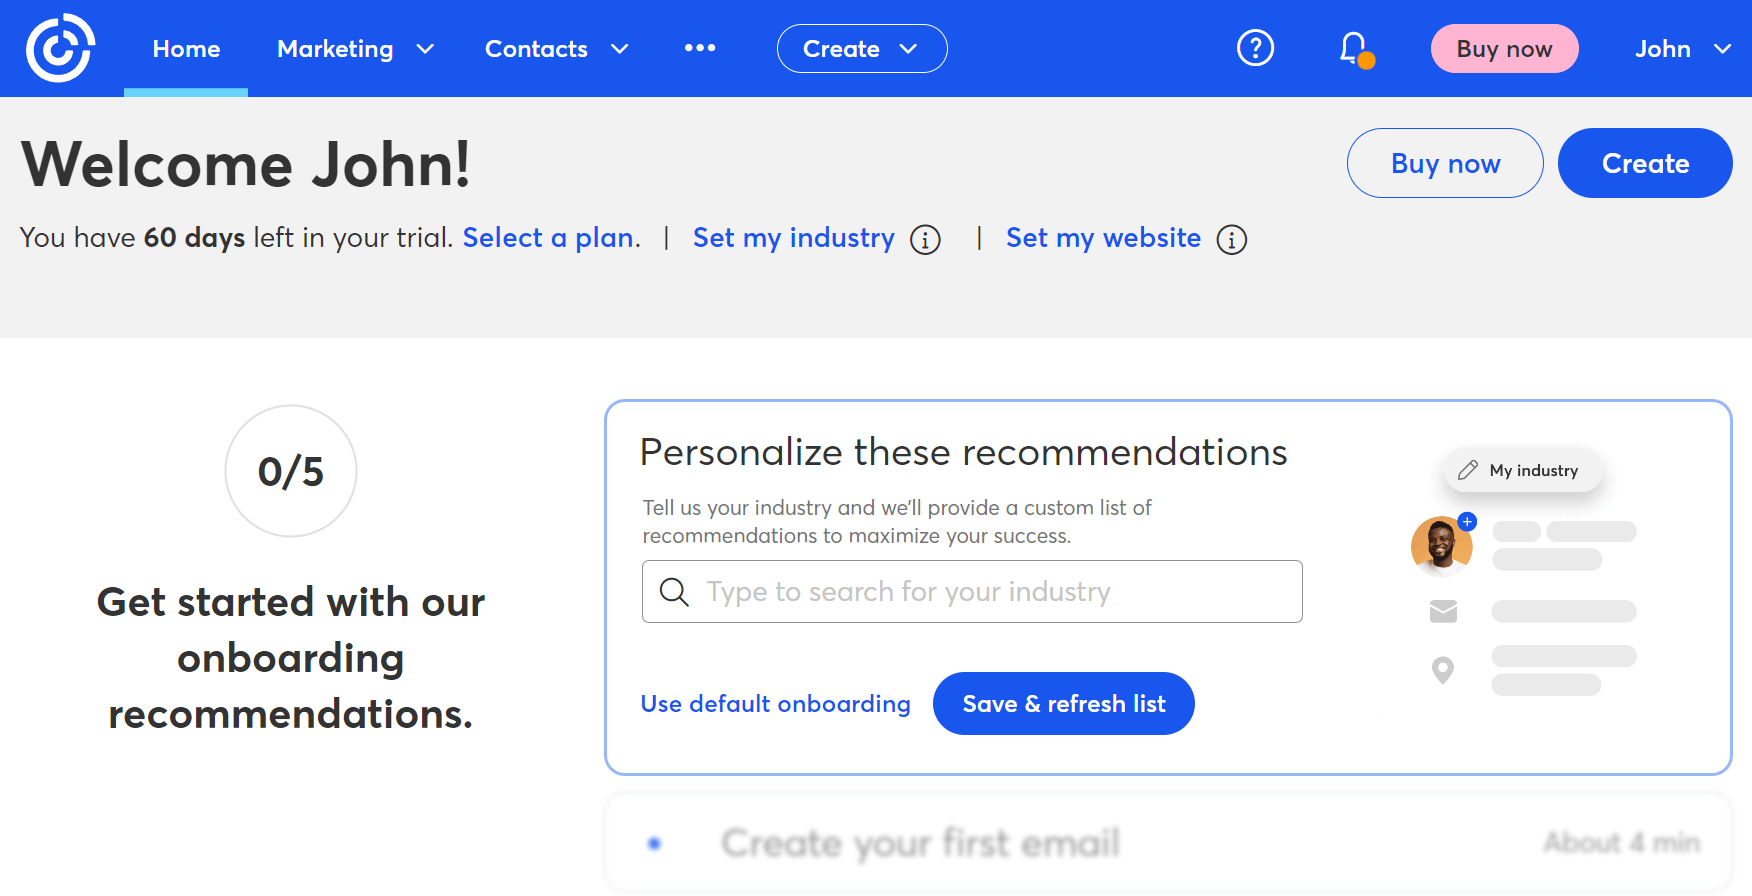Screen dimensions: 1752x896
Task: Expand the Contacts dropdown
Action: pyautogui.click(x=557, y=48)
